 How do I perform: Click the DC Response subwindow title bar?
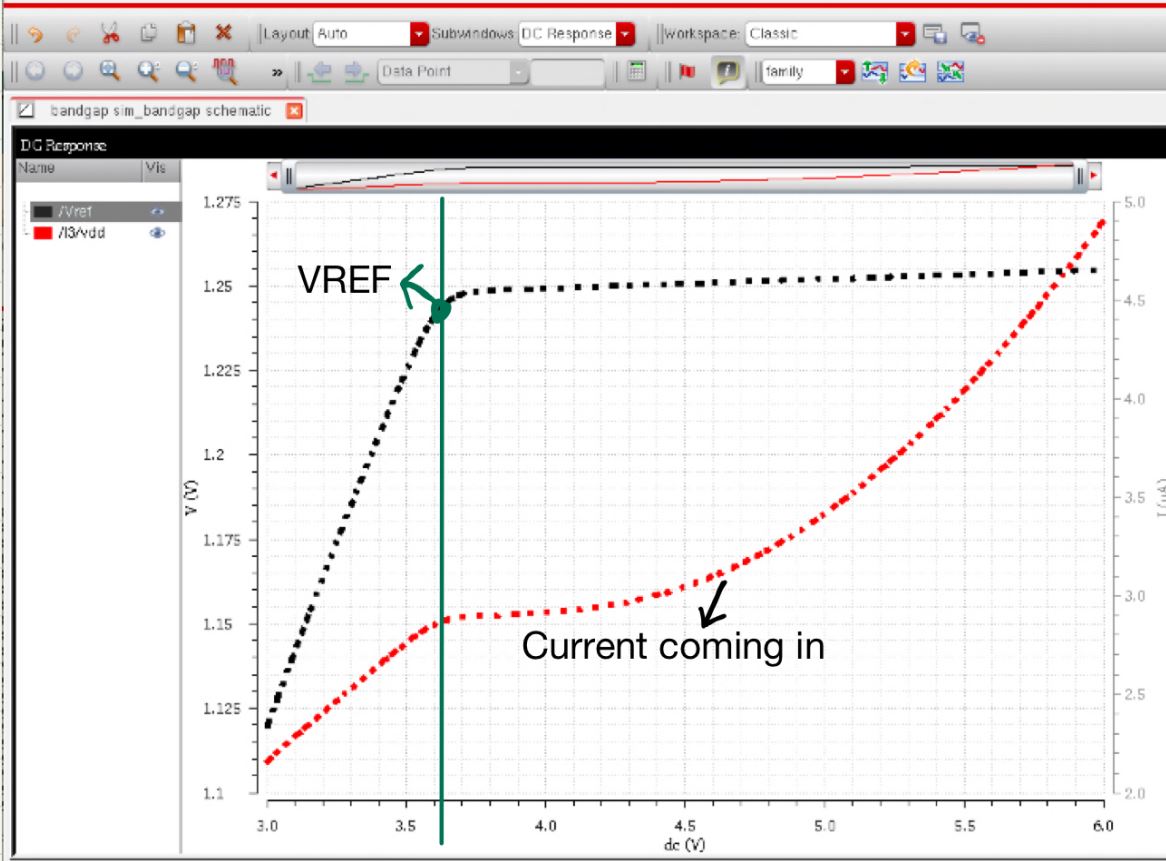589,144
